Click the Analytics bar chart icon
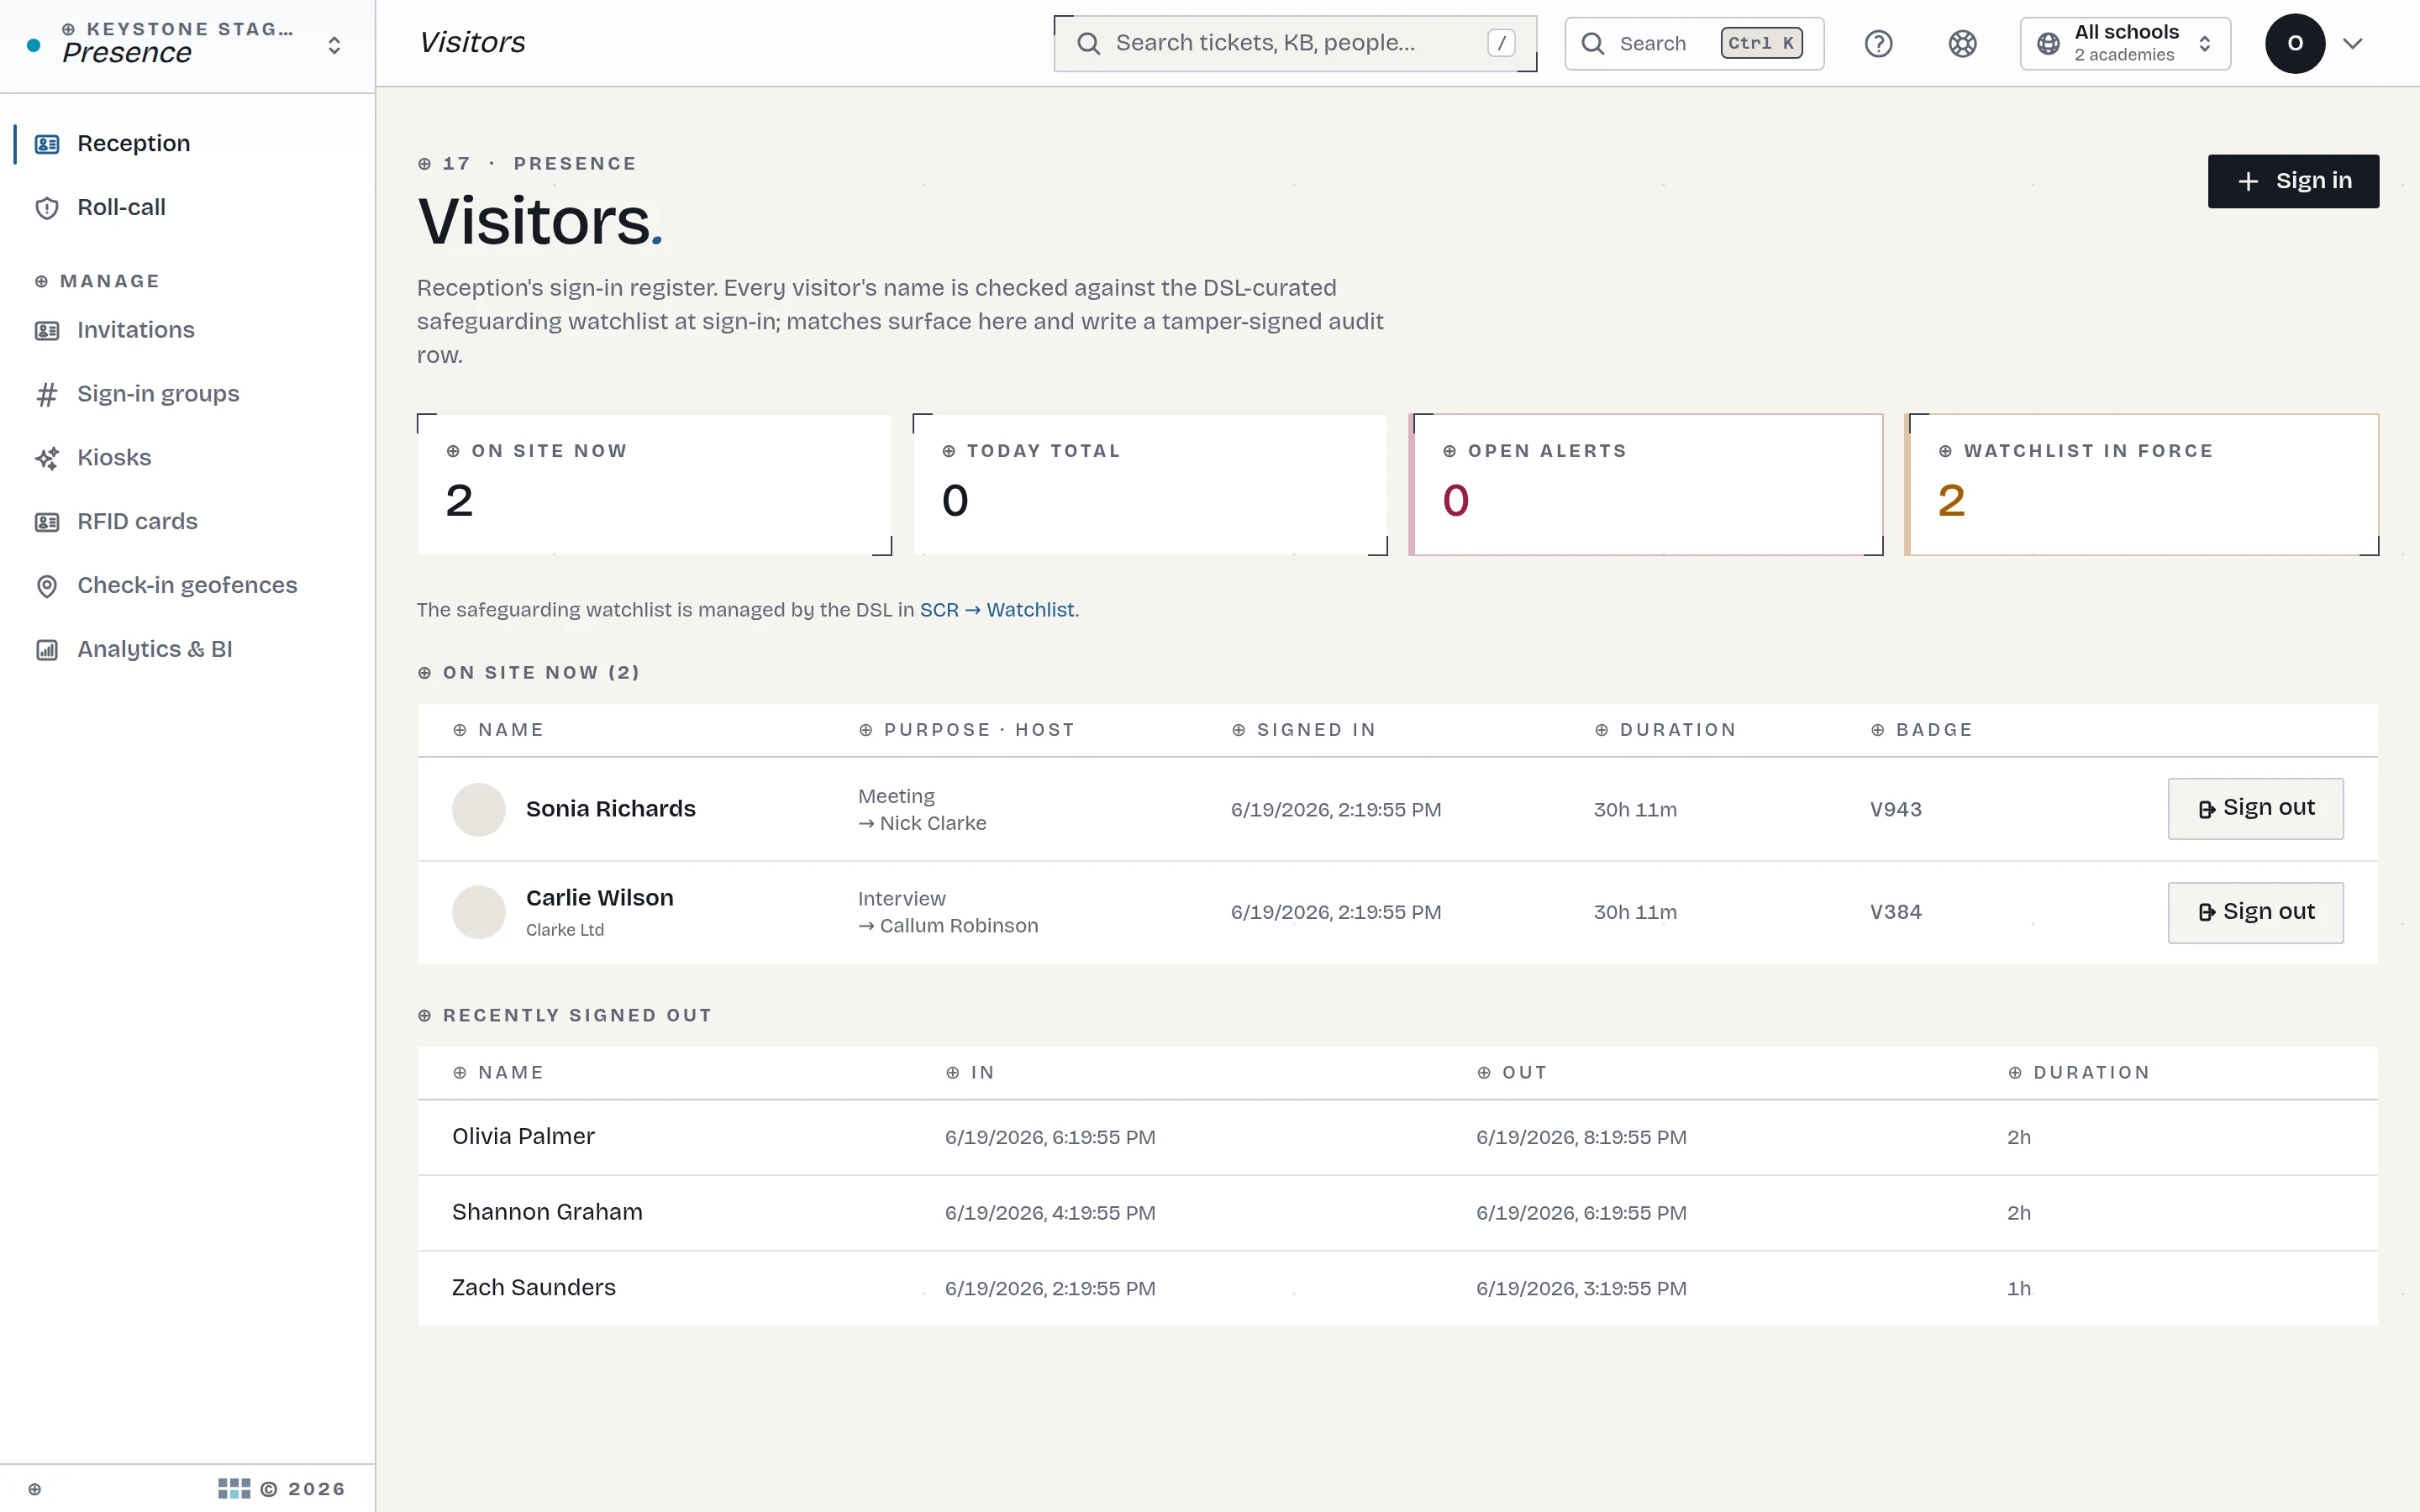Viewport: 2420px width, 1512px height. 47,650
